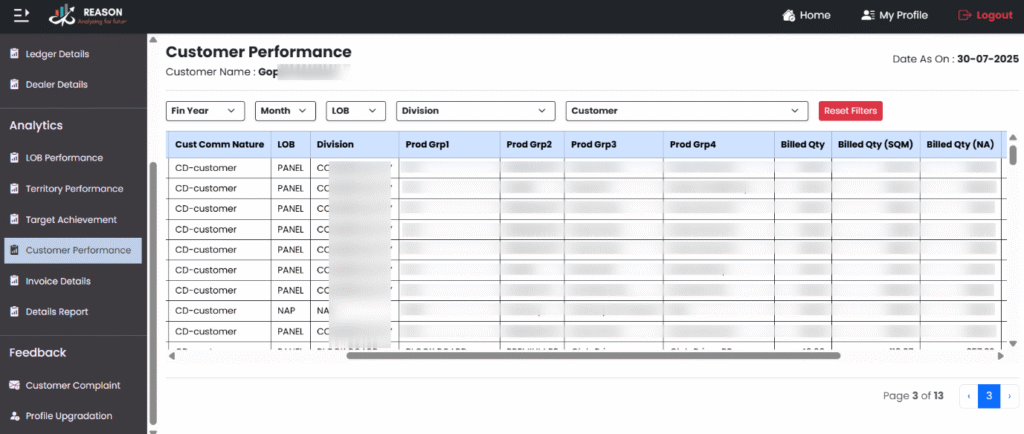Screen dimensions: 1024x434
Task: Open the Fin Year dropdown
Action: (x=205, y=111)
